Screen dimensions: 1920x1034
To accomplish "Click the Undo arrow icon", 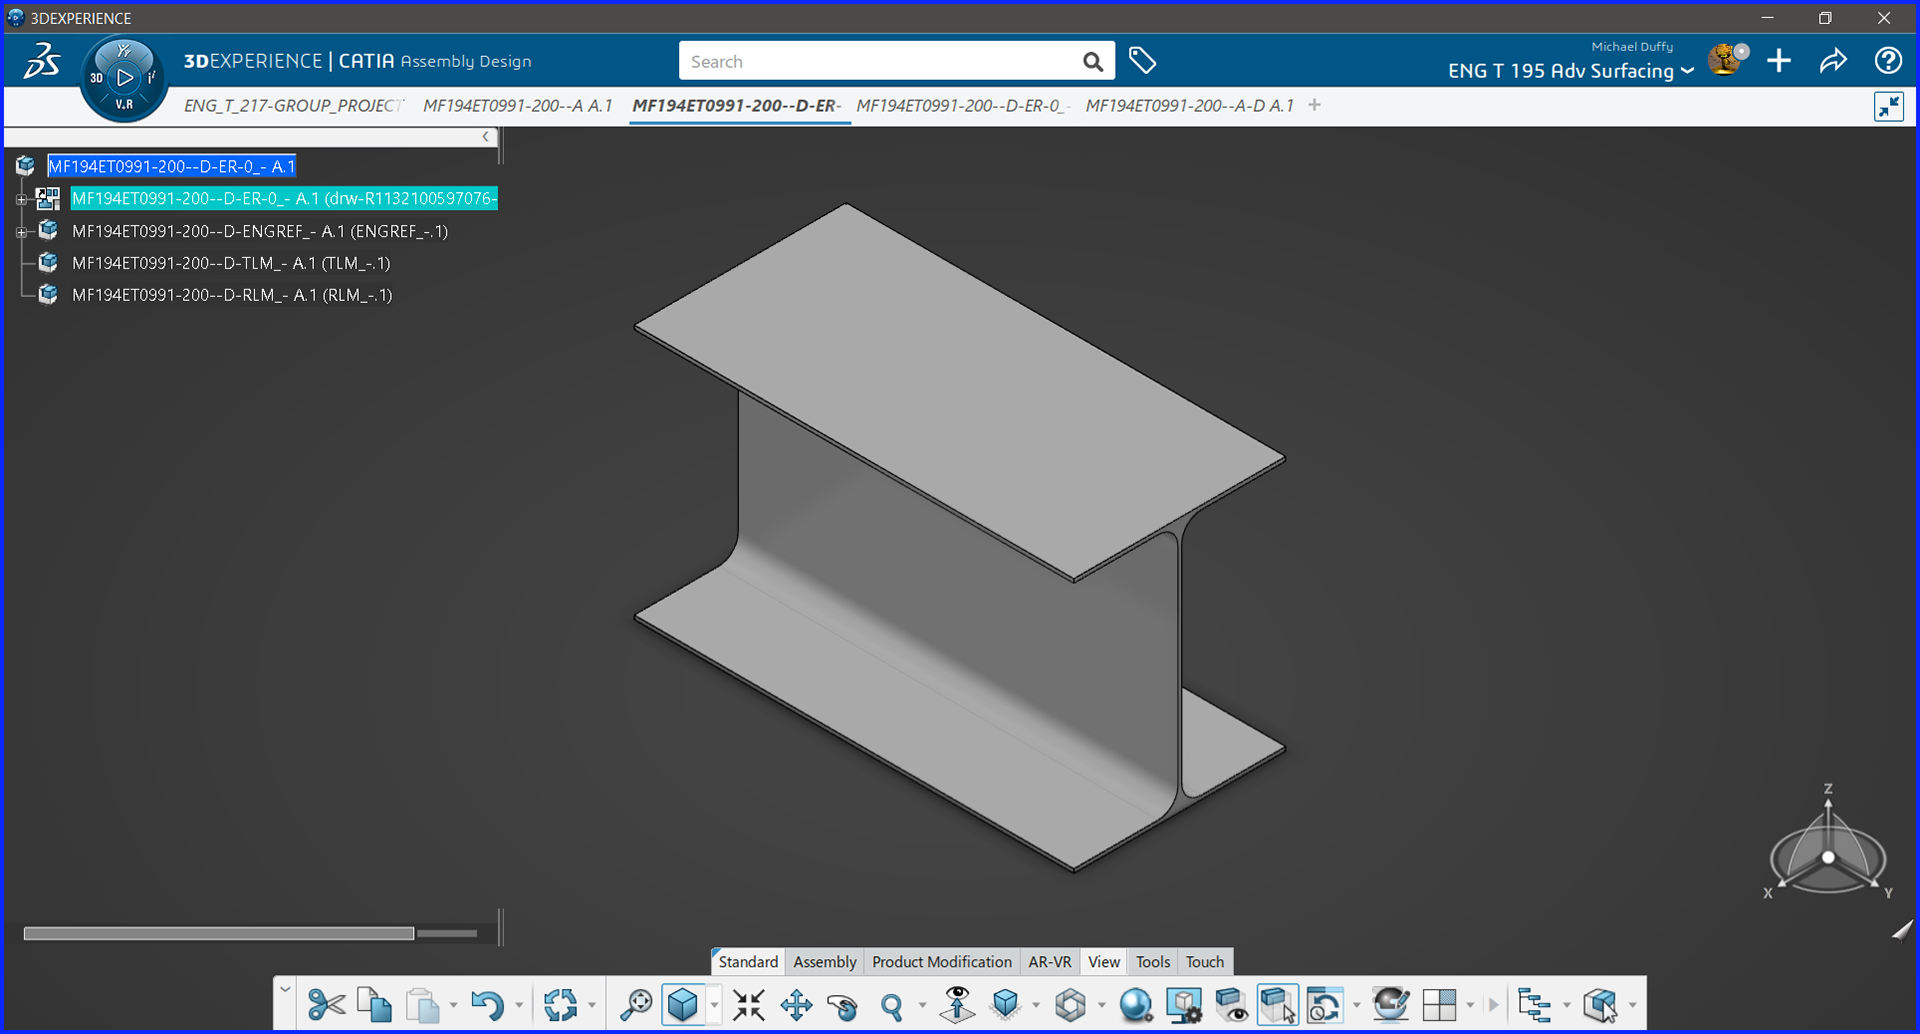I will (487, 1005).
